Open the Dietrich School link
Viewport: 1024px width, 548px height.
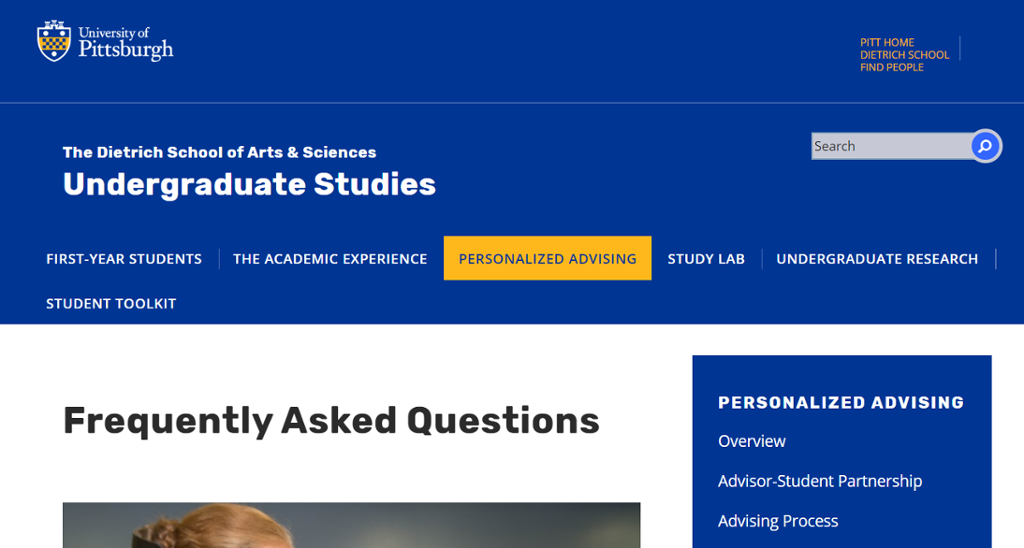904,55
